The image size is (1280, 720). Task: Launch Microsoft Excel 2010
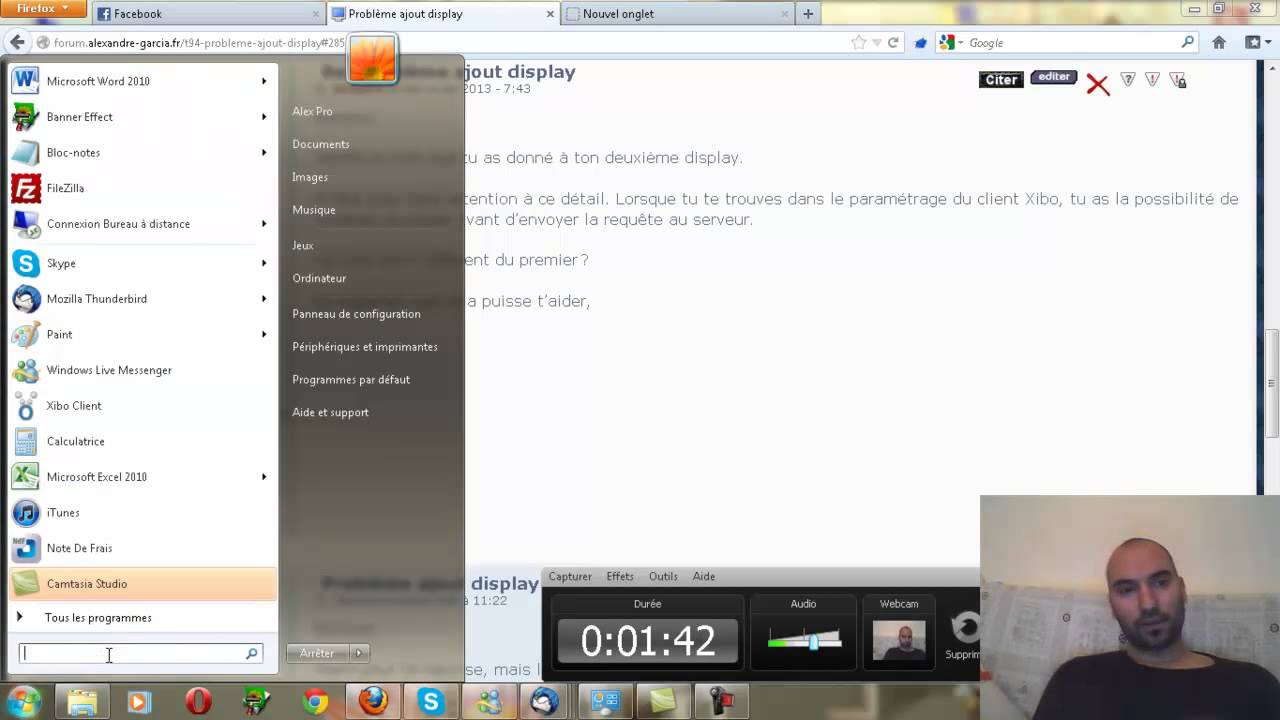click(142, 477)
